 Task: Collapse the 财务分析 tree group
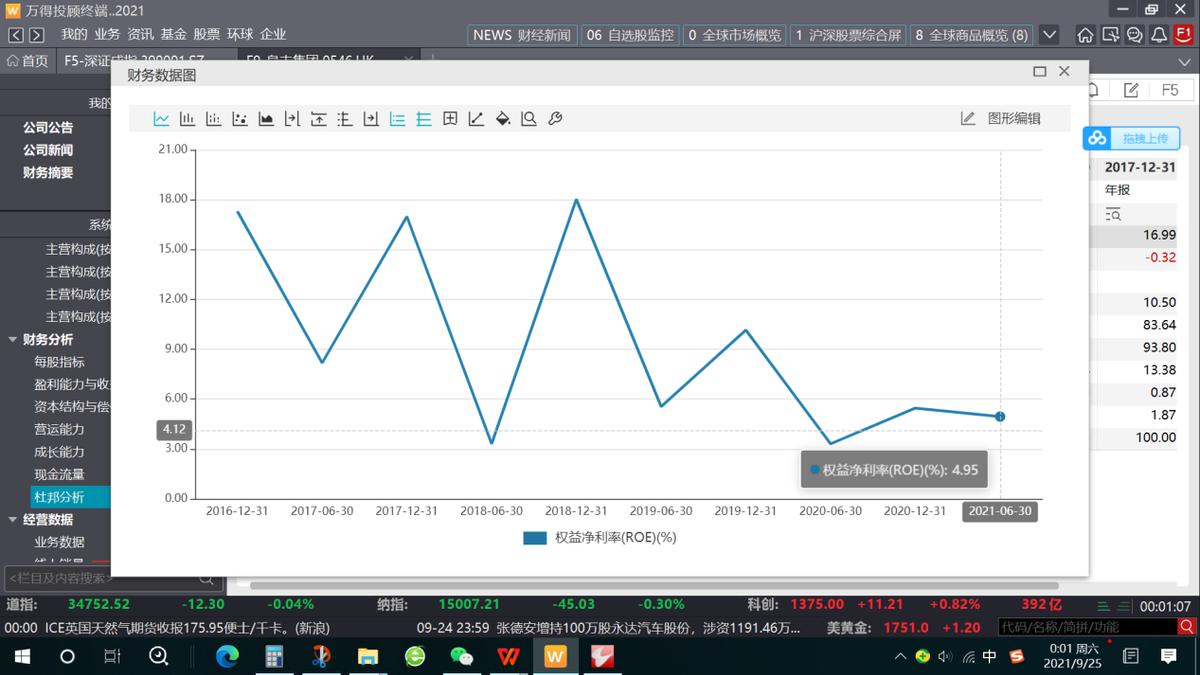(x=13, y=340)
